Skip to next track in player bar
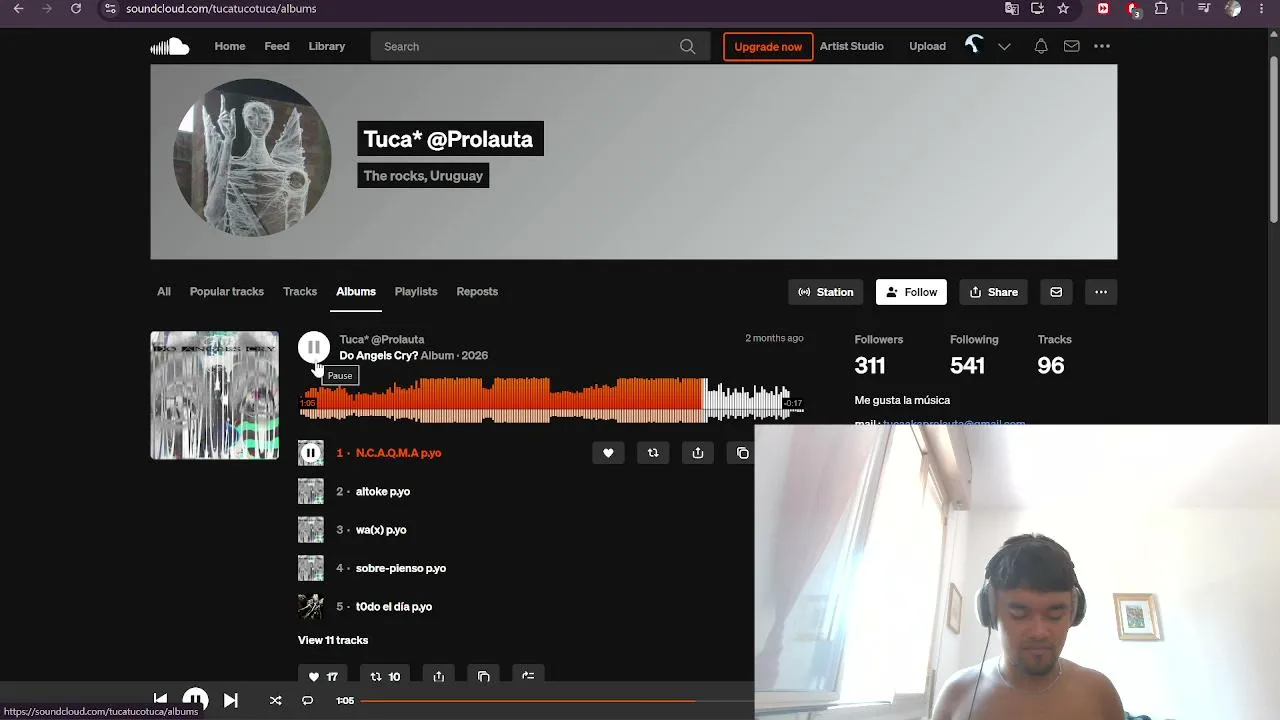 (x=230, y=700)
